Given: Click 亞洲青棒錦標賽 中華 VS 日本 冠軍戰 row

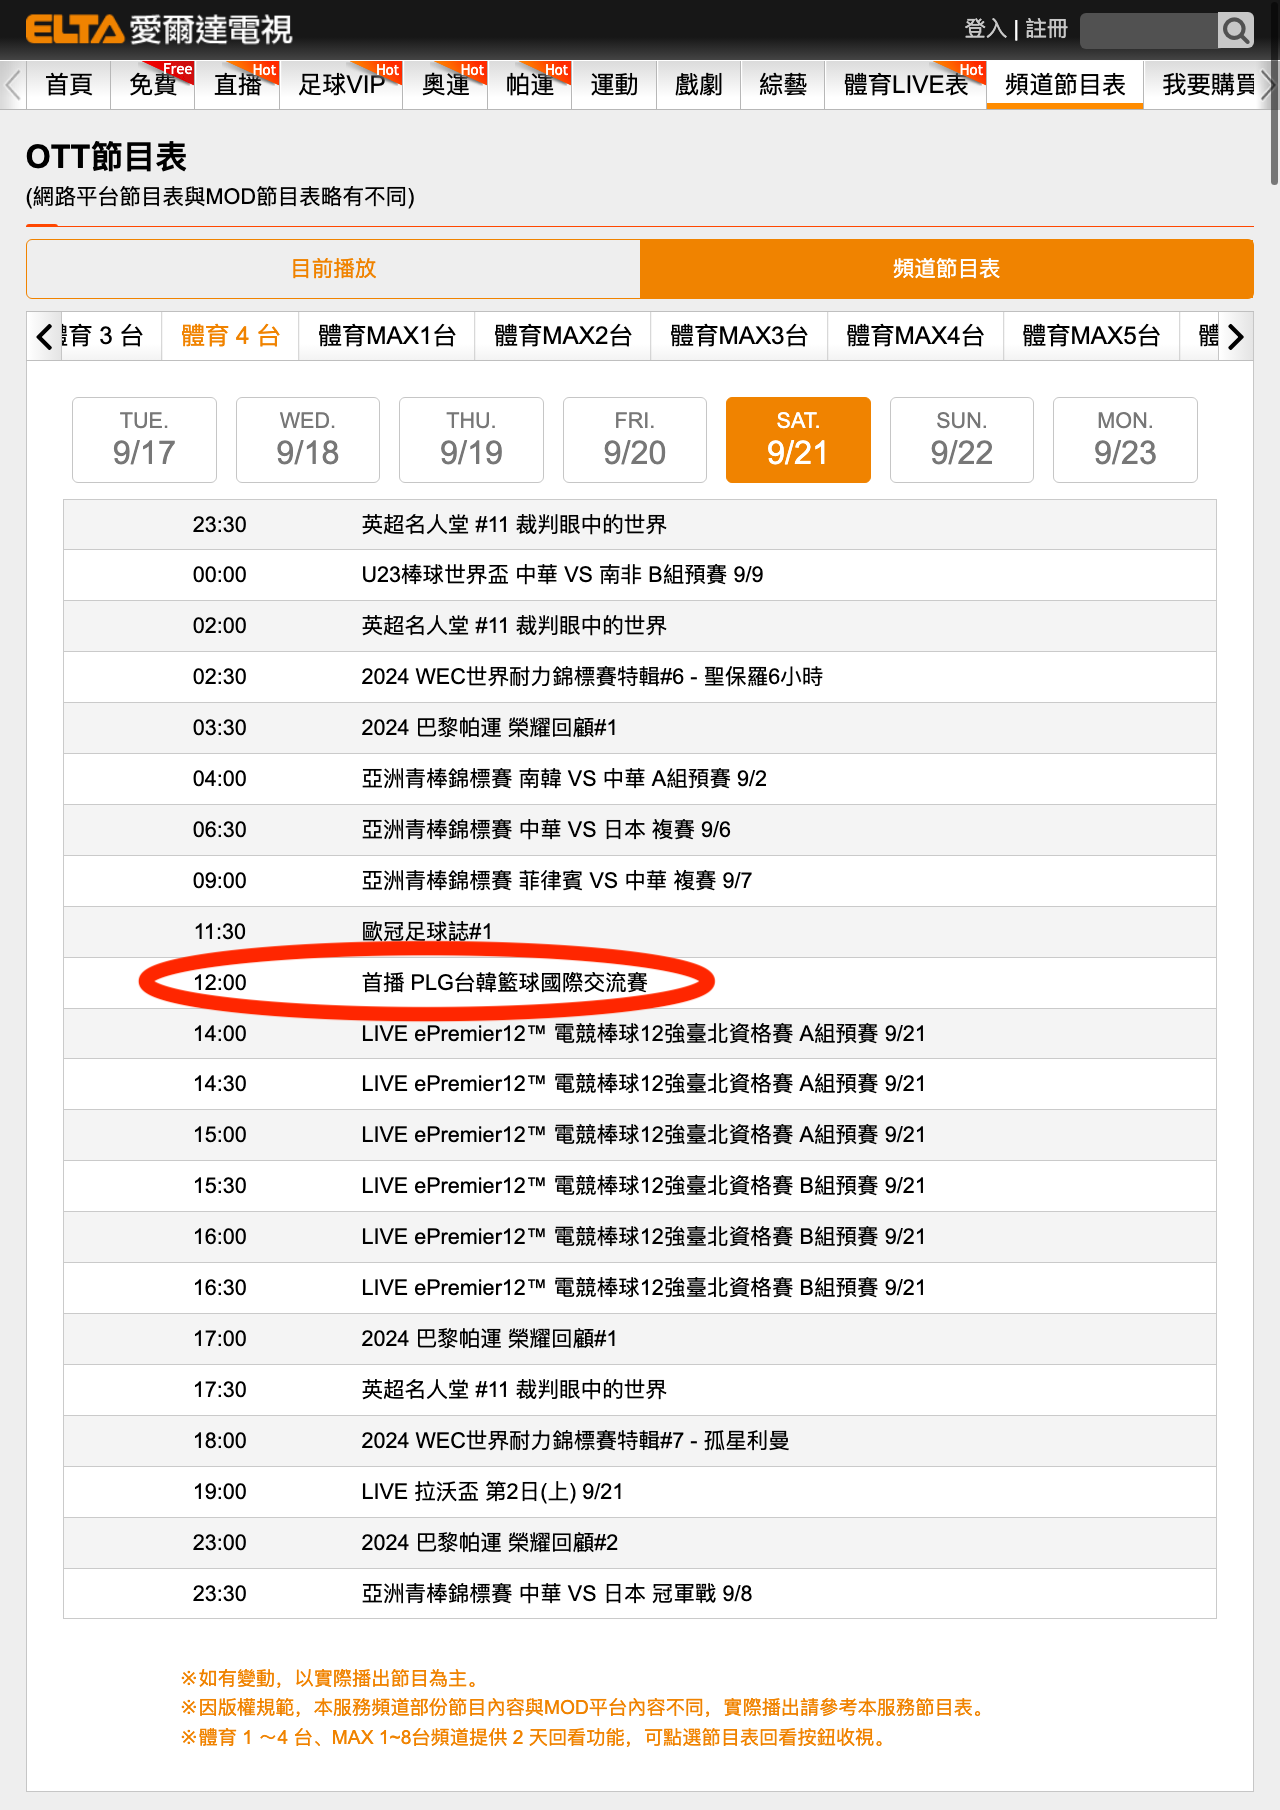Looking at the screenshot, I should (640, 1594).
